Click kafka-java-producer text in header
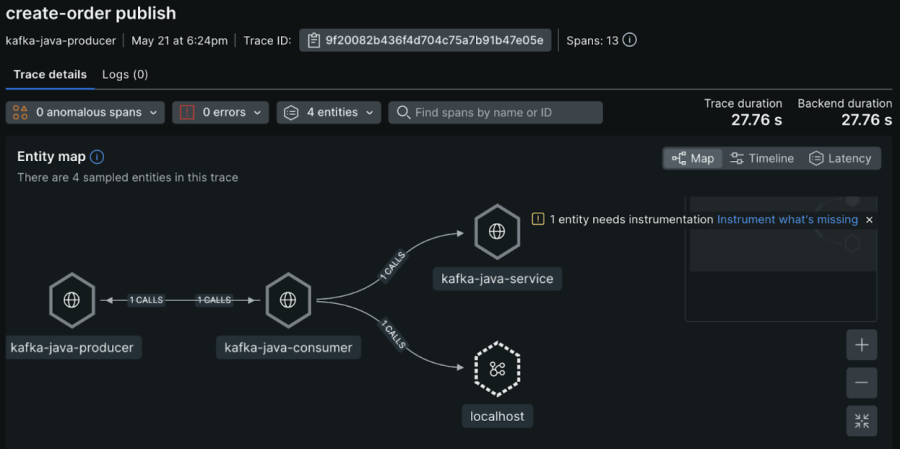 coord(60,41)
